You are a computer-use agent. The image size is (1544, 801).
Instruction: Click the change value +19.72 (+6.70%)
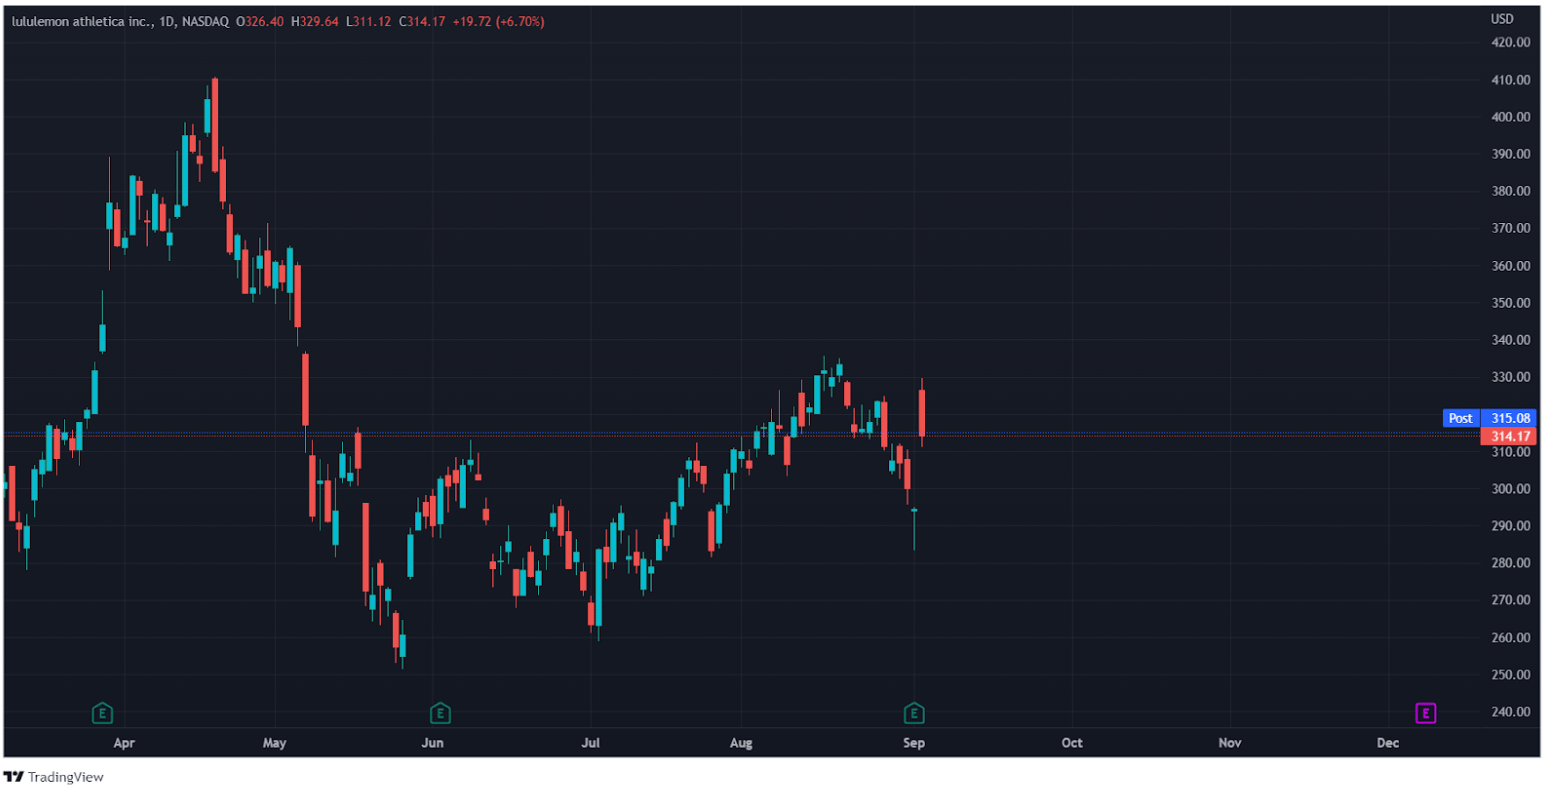click(x=497, y=21)
